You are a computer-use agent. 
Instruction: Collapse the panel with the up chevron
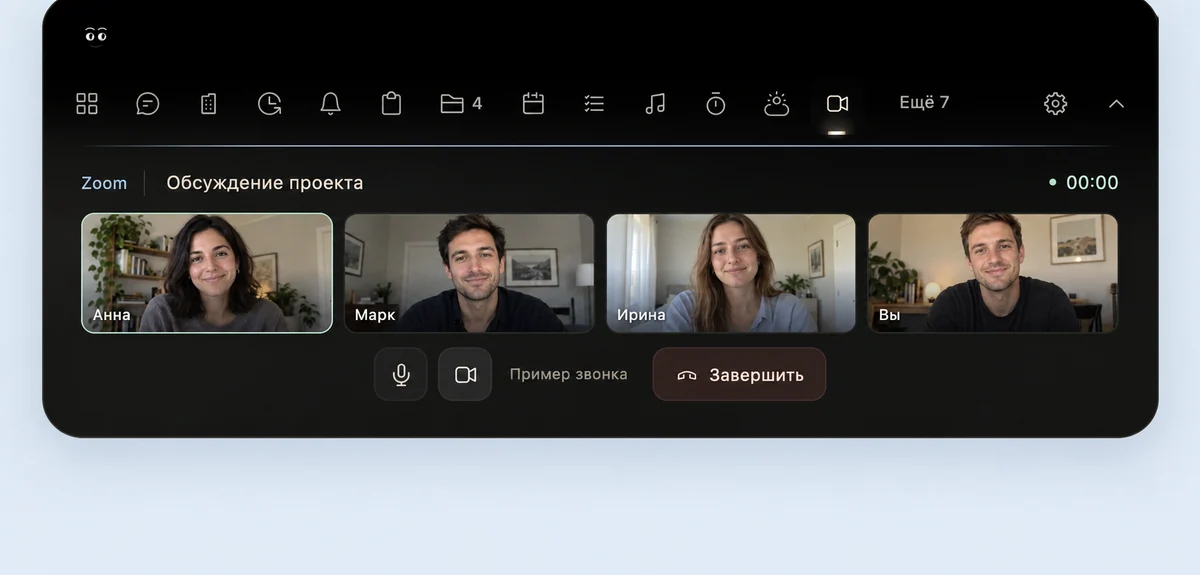[1117, 103]
